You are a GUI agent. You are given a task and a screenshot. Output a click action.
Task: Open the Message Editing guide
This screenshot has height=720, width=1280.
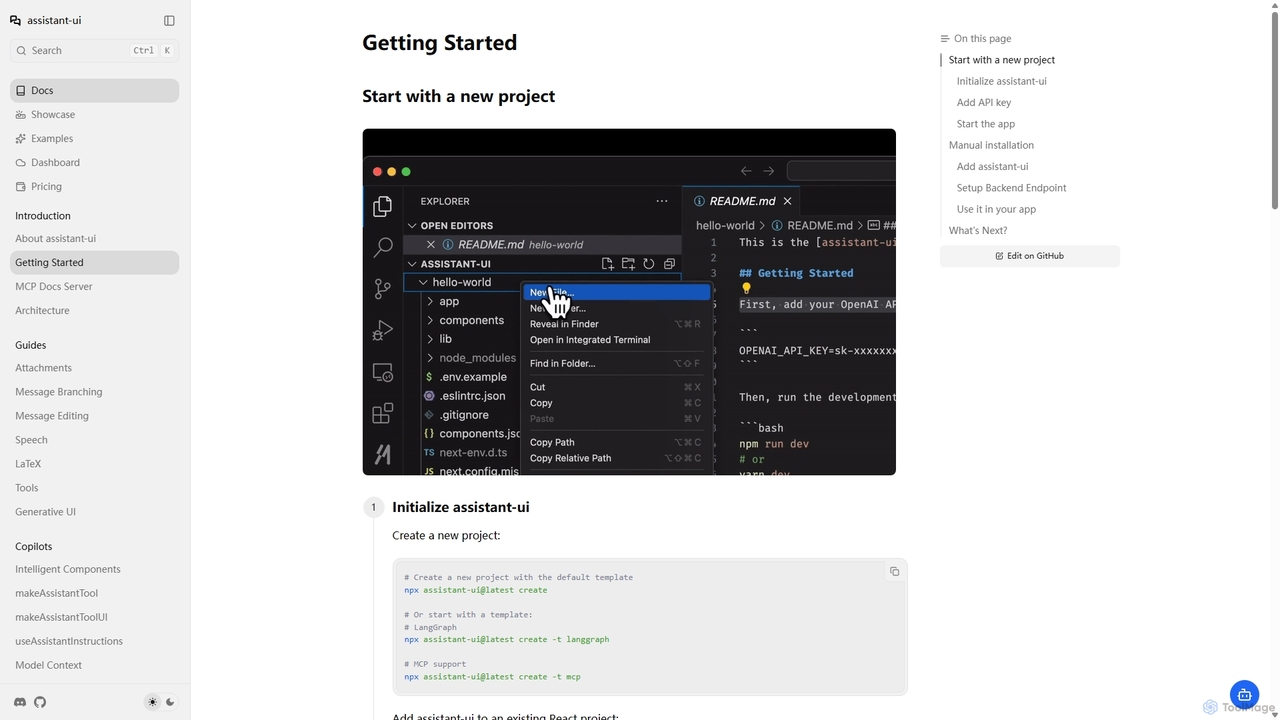click(94, 415)
